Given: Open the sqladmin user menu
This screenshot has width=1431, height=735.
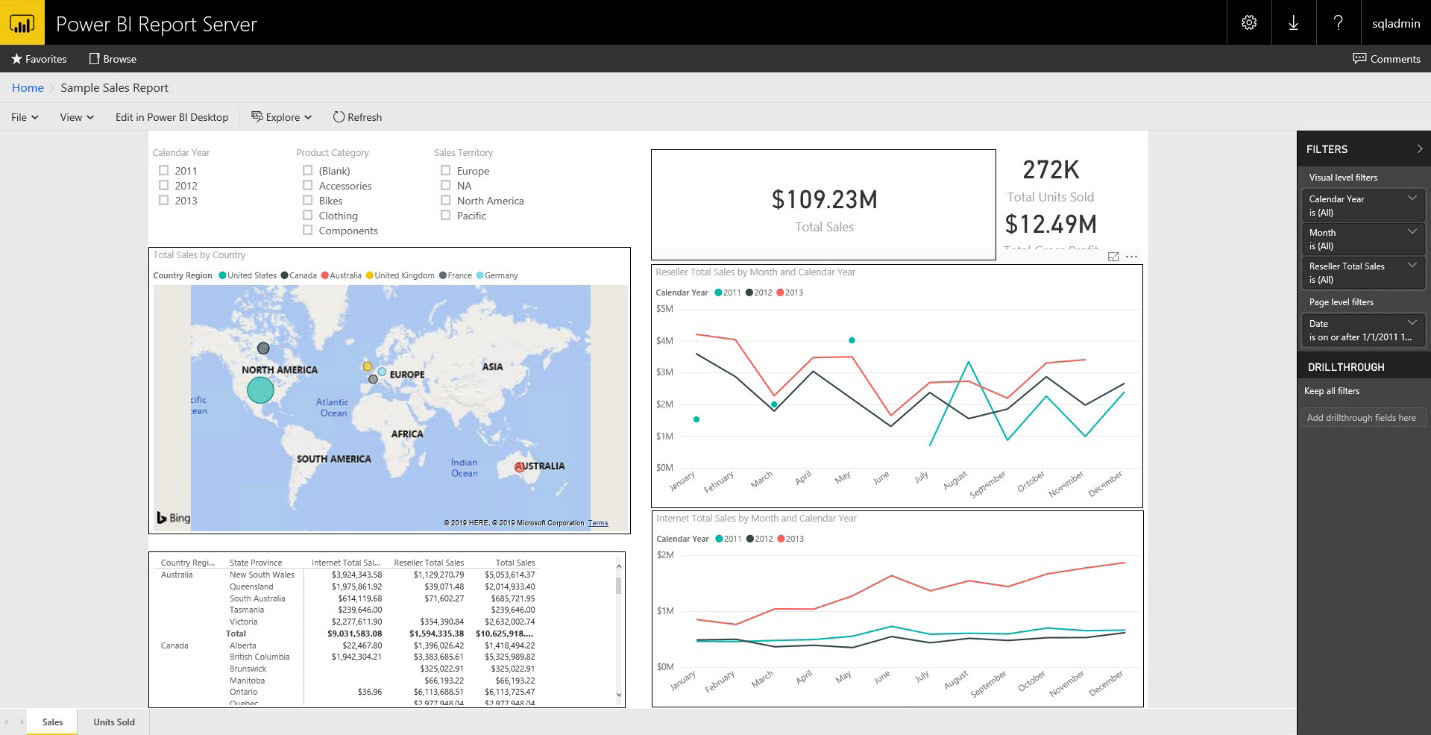Looking at the screenshot, I should tap(1396, 22).
